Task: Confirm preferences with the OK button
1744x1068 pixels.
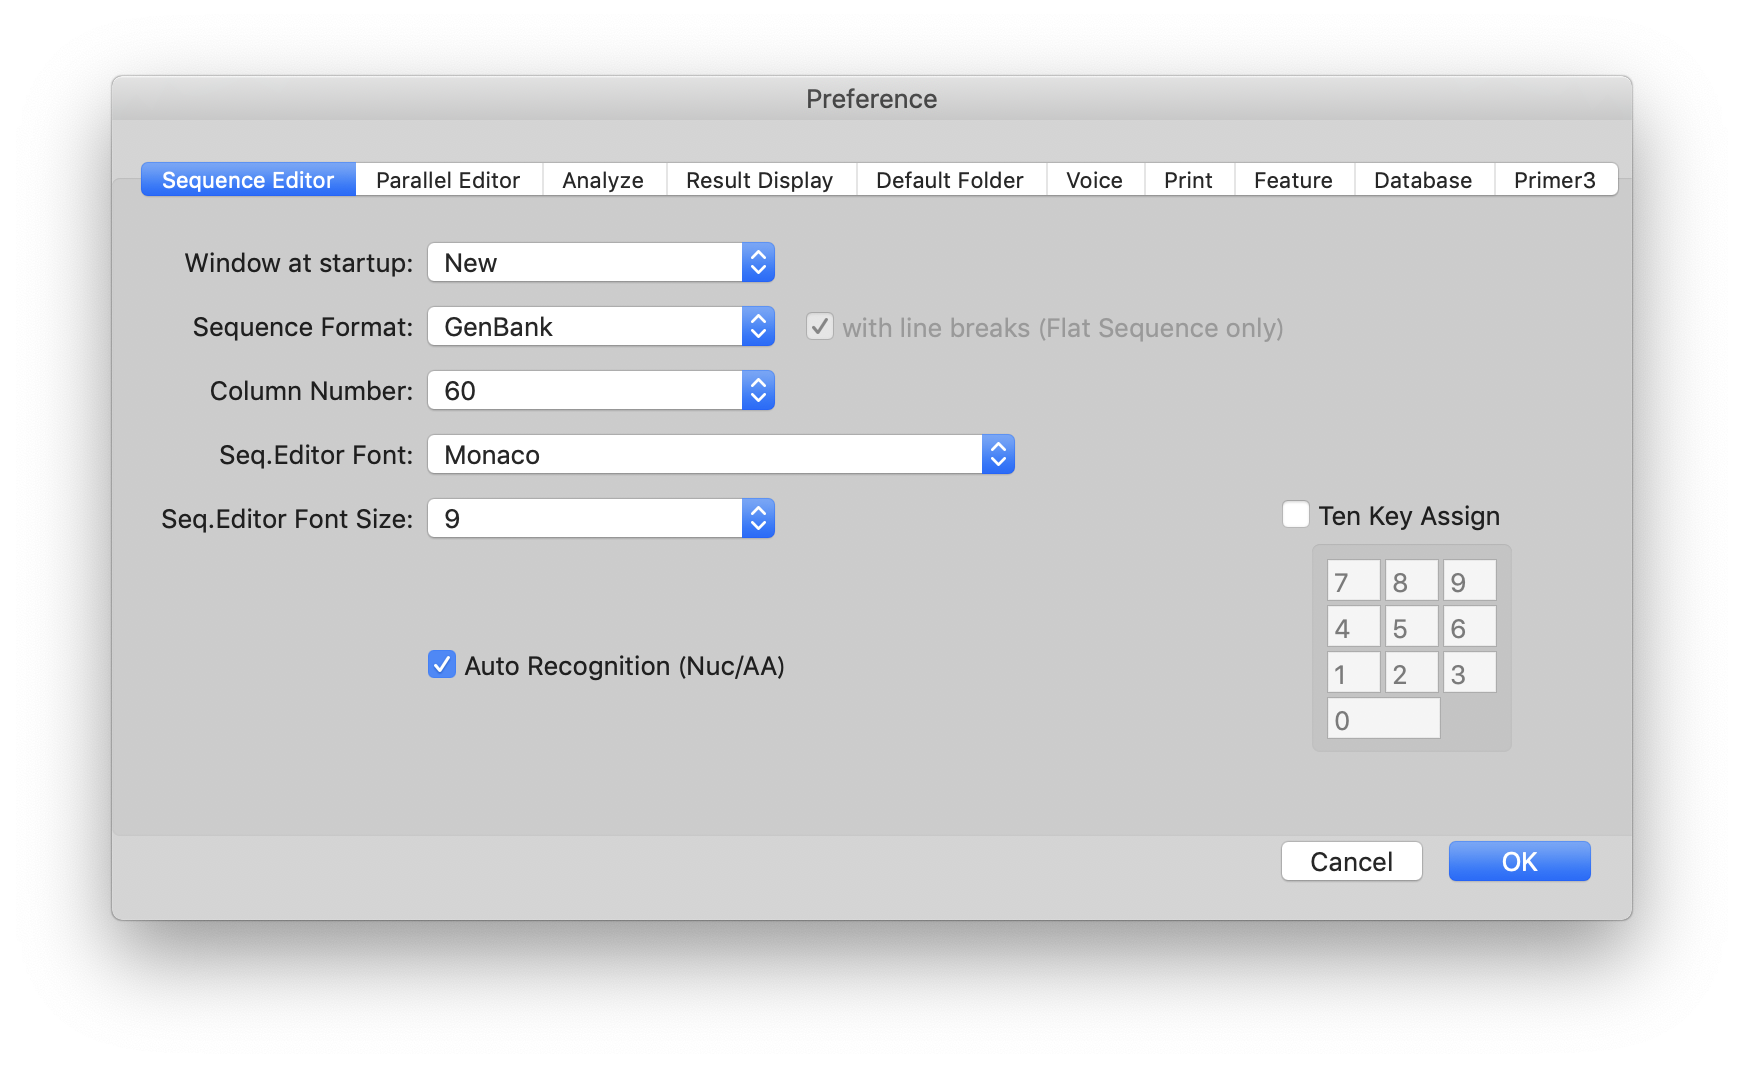Action: coord(1519,861)
